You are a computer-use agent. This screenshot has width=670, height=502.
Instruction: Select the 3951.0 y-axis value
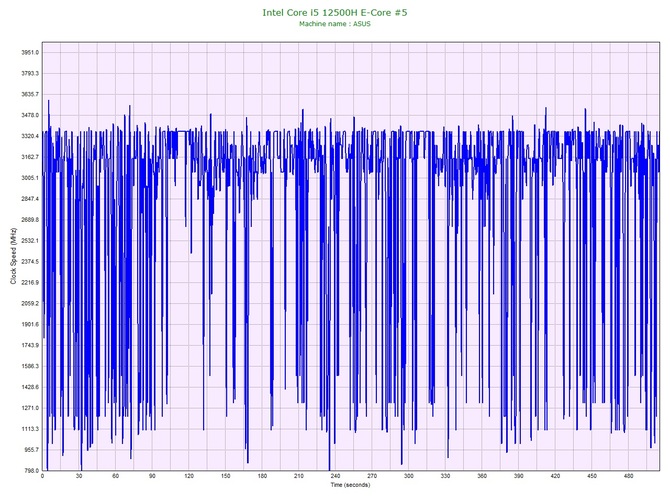30,53
